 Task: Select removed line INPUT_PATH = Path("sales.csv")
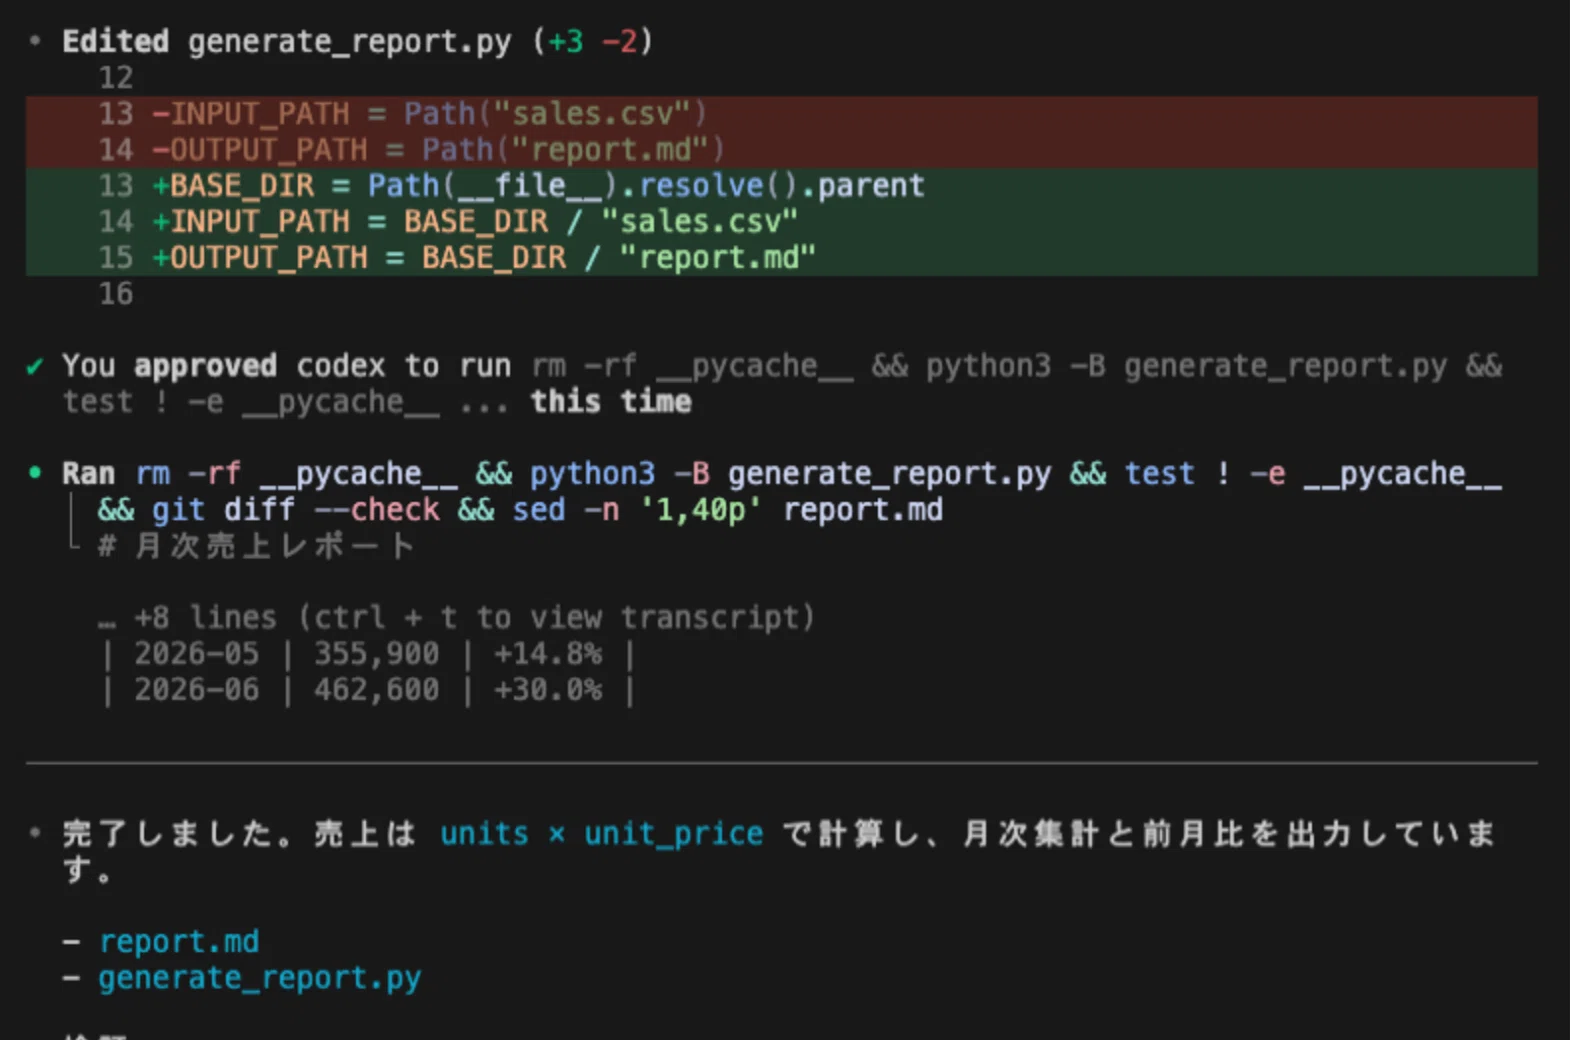[x=781, y=113]
